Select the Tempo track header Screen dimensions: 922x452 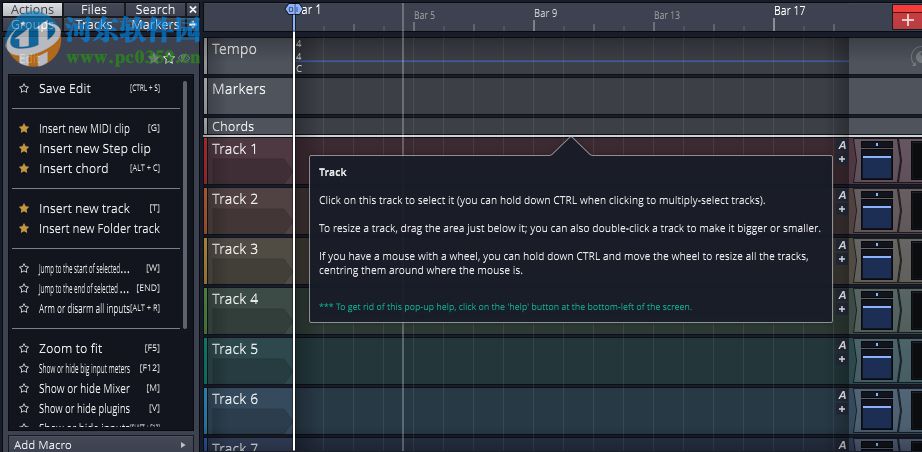point(248,56)
